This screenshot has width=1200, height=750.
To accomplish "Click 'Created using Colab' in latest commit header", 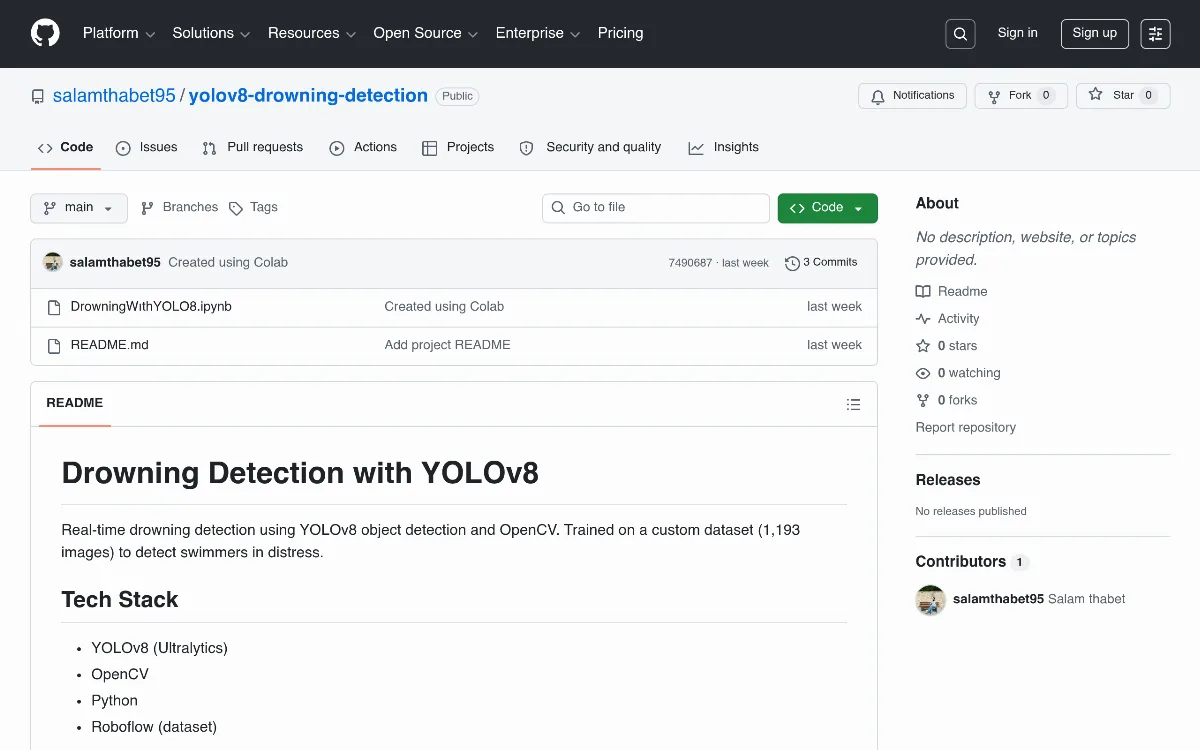I will pos(228,263).
